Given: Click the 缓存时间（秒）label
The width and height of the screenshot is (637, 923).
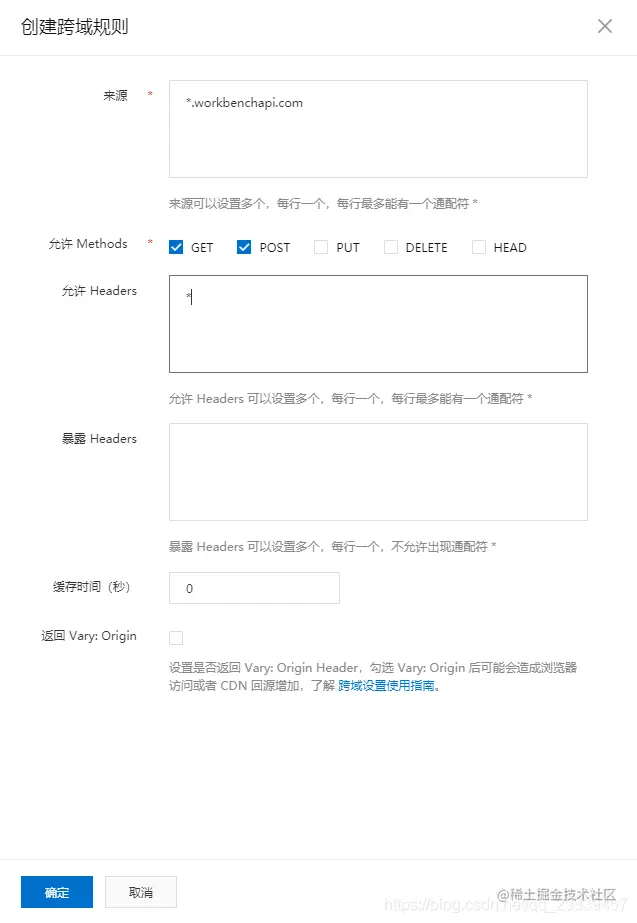Looking at the screenshot, I should (91, 587).
